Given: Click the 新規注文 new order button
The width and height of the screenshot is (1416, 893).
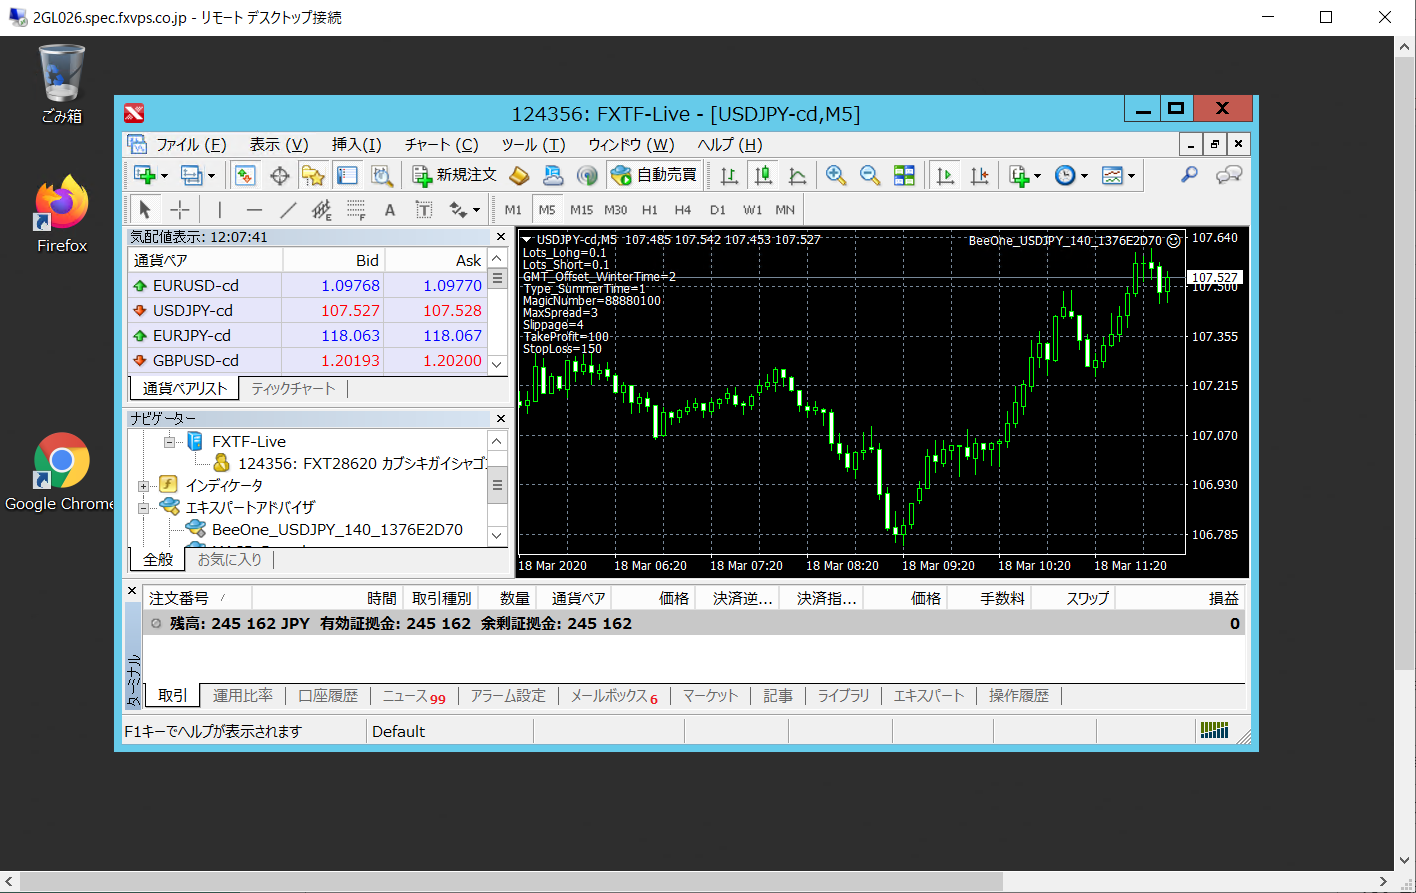Looking at the screenshot, I should coord(455,175).
